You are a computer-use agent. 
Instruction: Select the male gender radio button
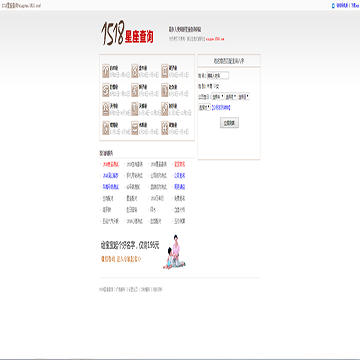(208, 86)
